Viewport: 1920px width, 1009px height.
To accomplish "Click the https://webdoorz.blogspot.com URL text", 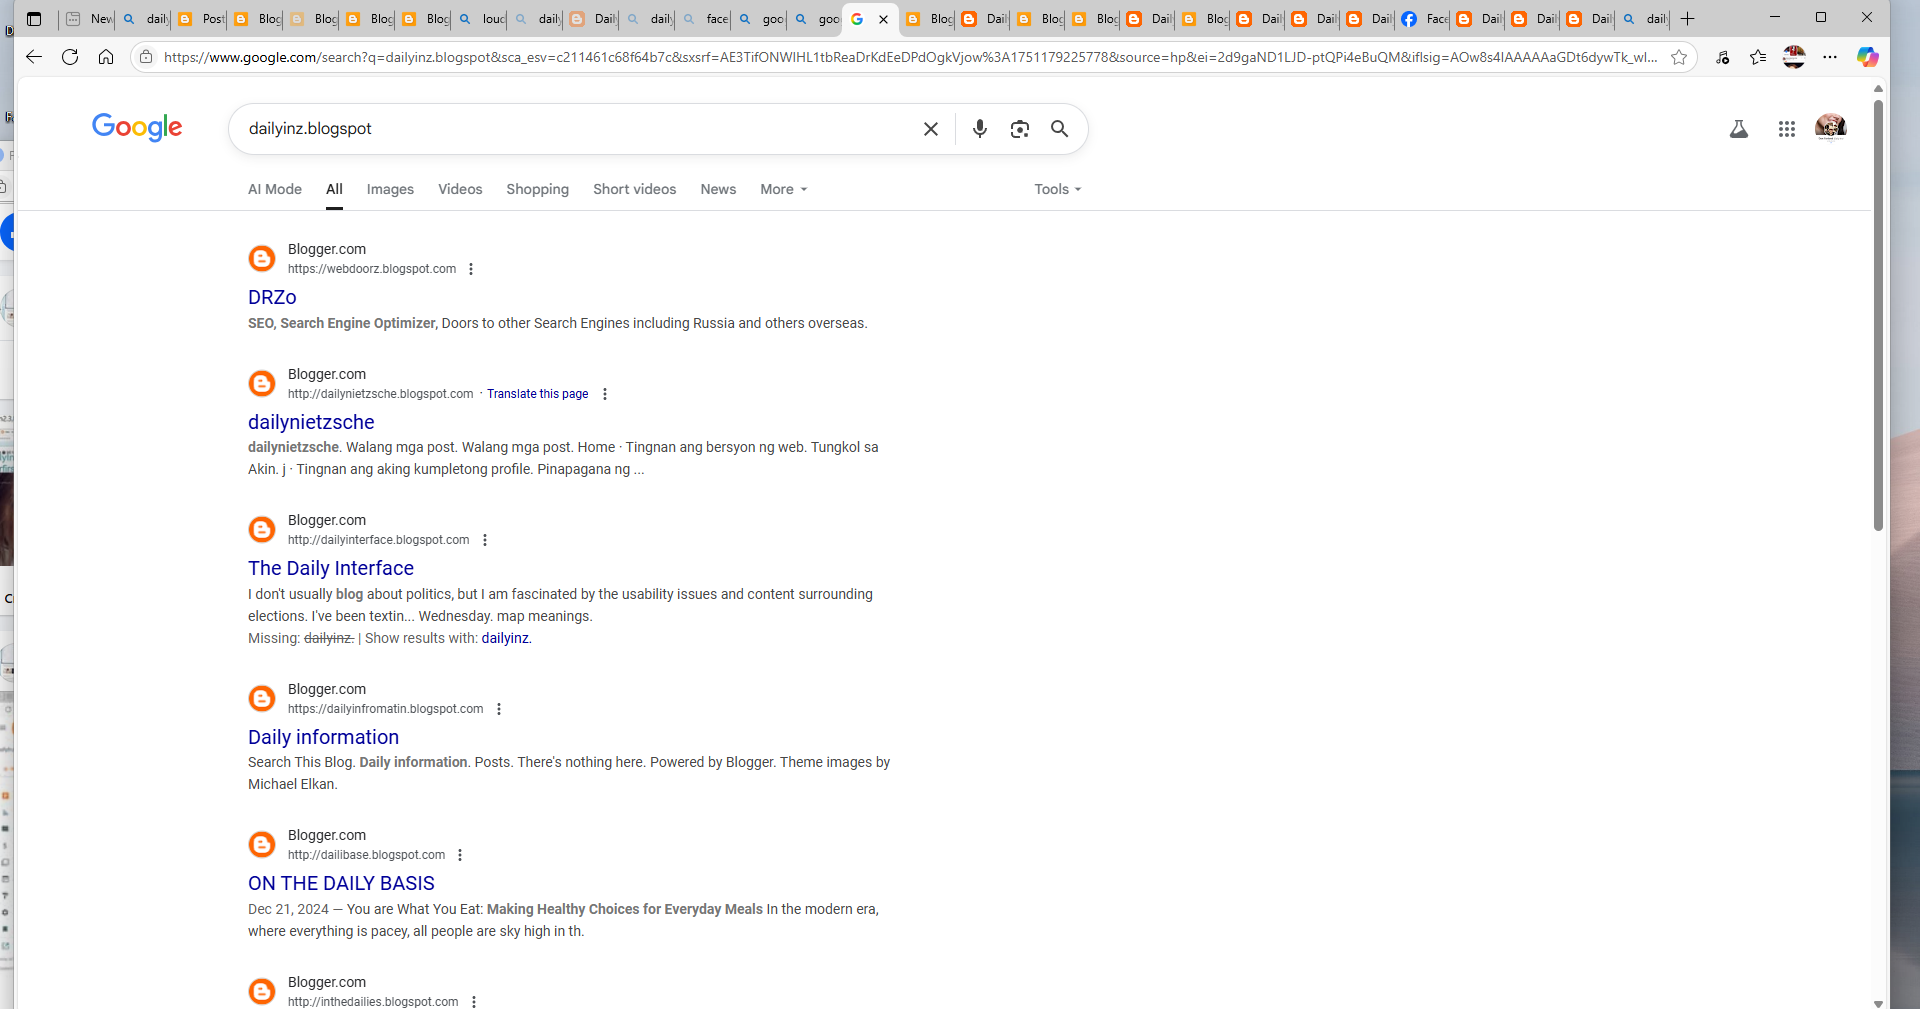I will [x=372, y=269].
